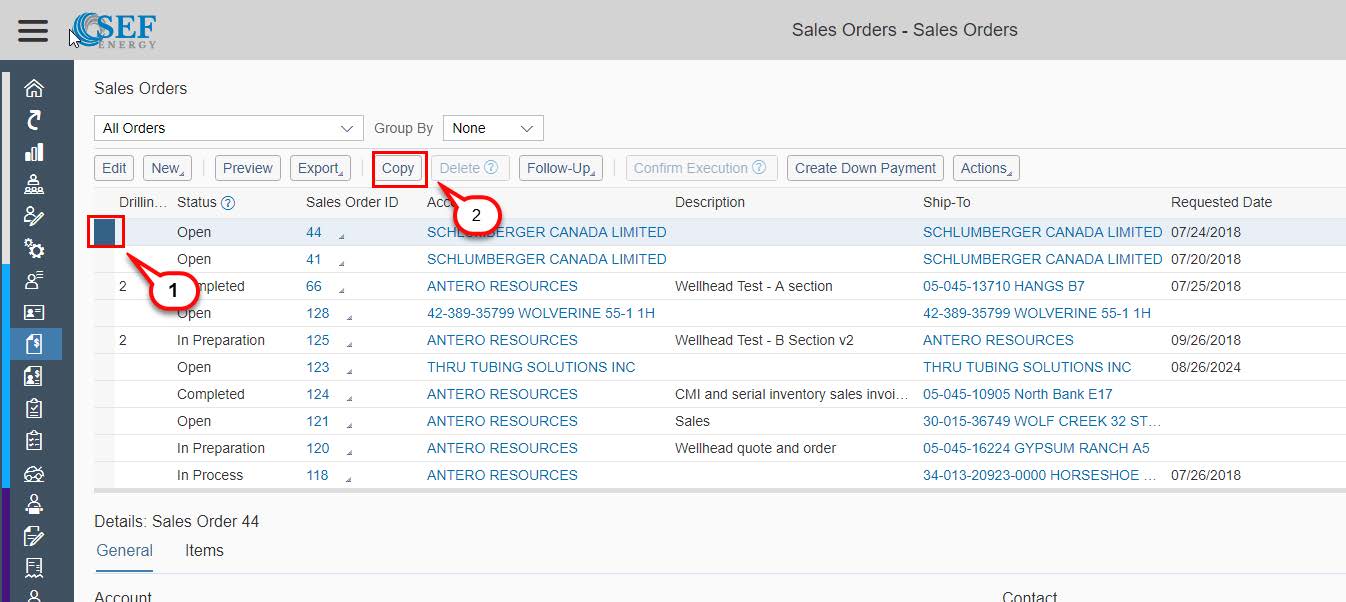Open the clipboard checkmark sidebar icon
The width and height of the screenshot is (1346, 602).
[34, 408]
